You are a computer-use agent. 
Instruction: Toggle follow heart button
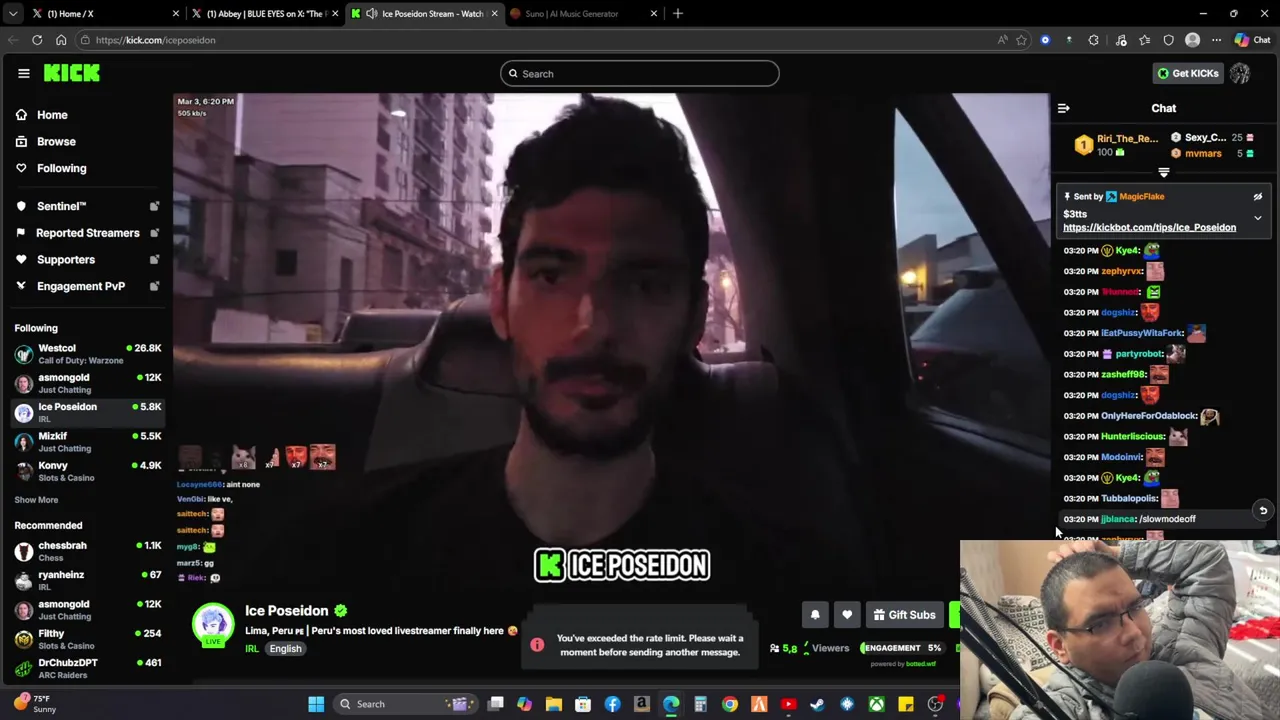(x=847, y=616)
